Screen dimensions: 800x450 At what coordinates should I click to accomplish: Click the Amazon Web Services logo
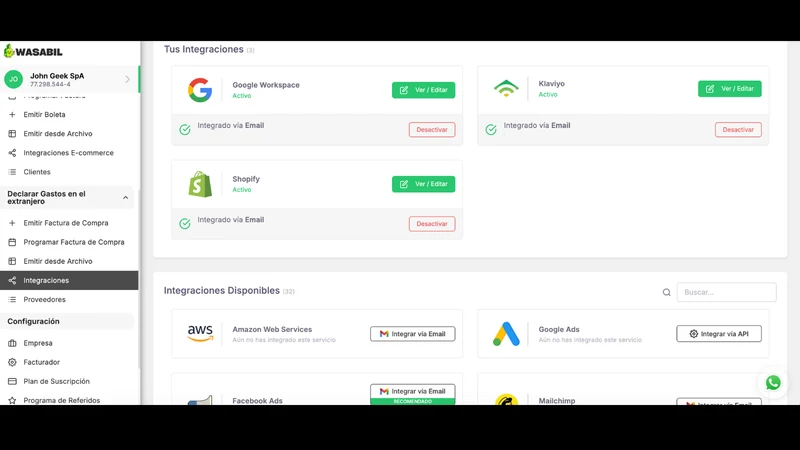tap(200, 334)
